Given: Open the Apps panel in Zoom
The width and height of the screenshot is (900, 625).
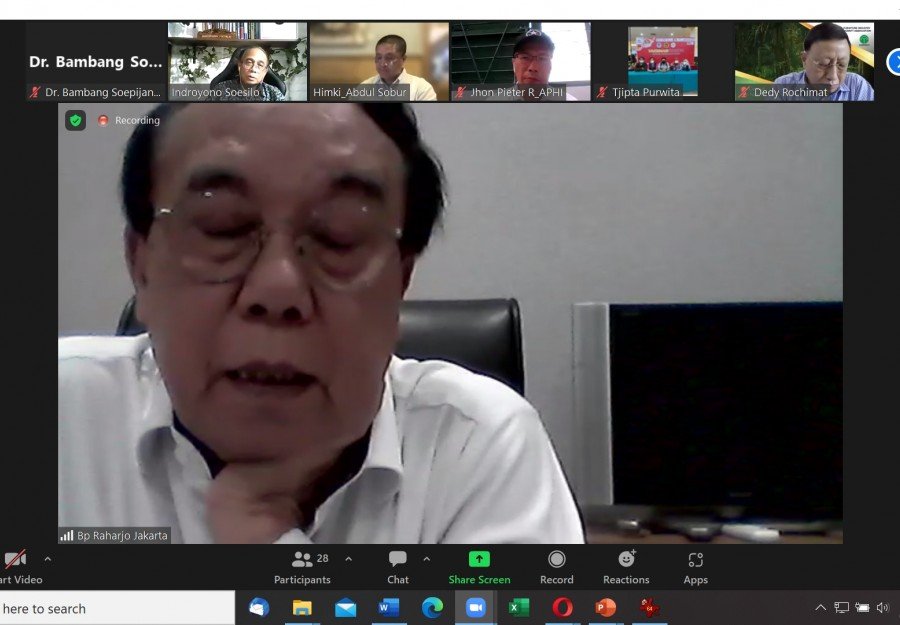Looking at the screenshot, I should (696, 568).
